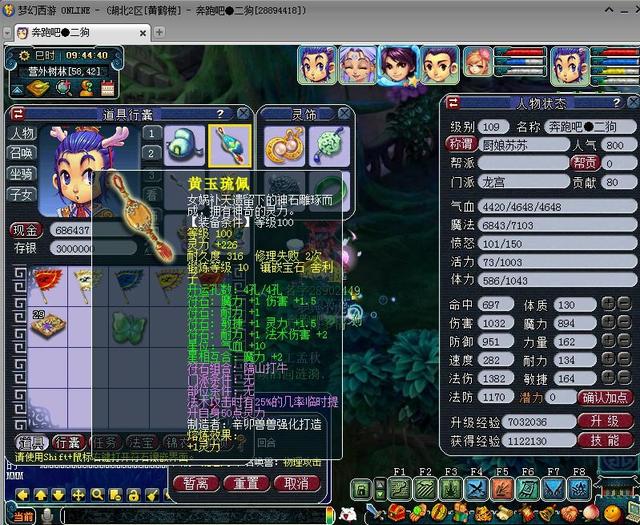Click the 升级 button
640x525 pixels.
pos(605,421)
